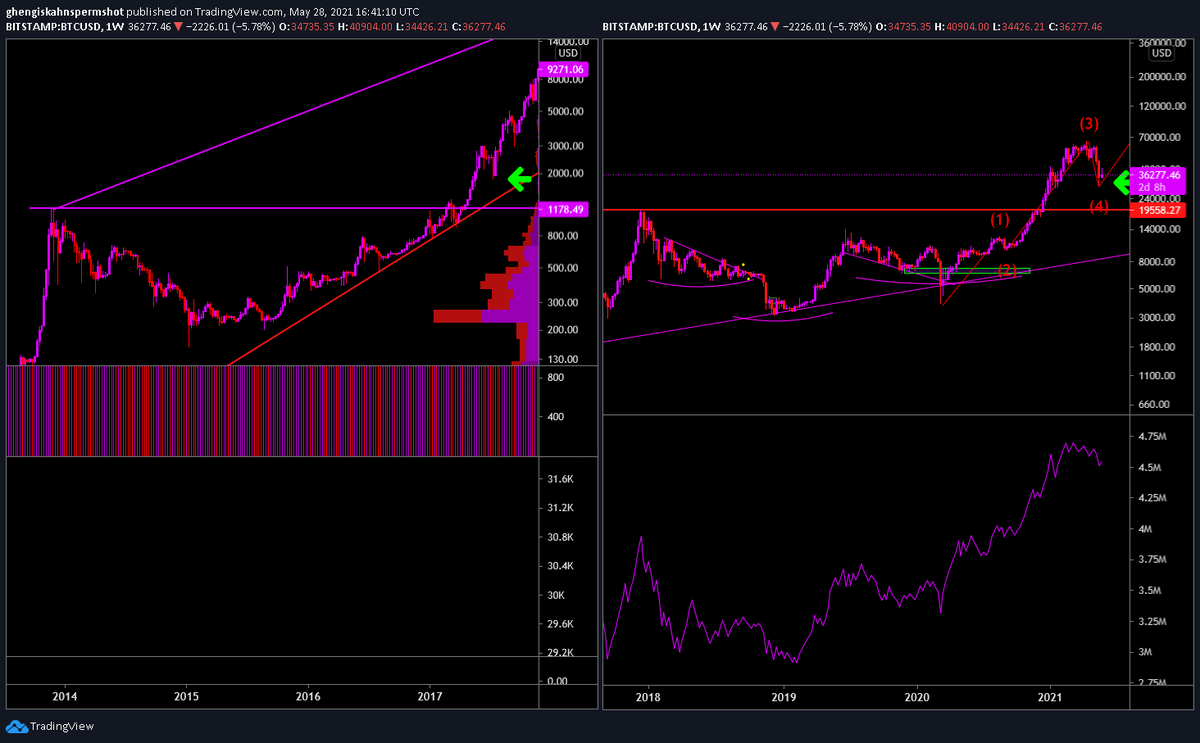Click the 1800.00 price scale value
The image size is (1200, 743).
pos(1158,347)
